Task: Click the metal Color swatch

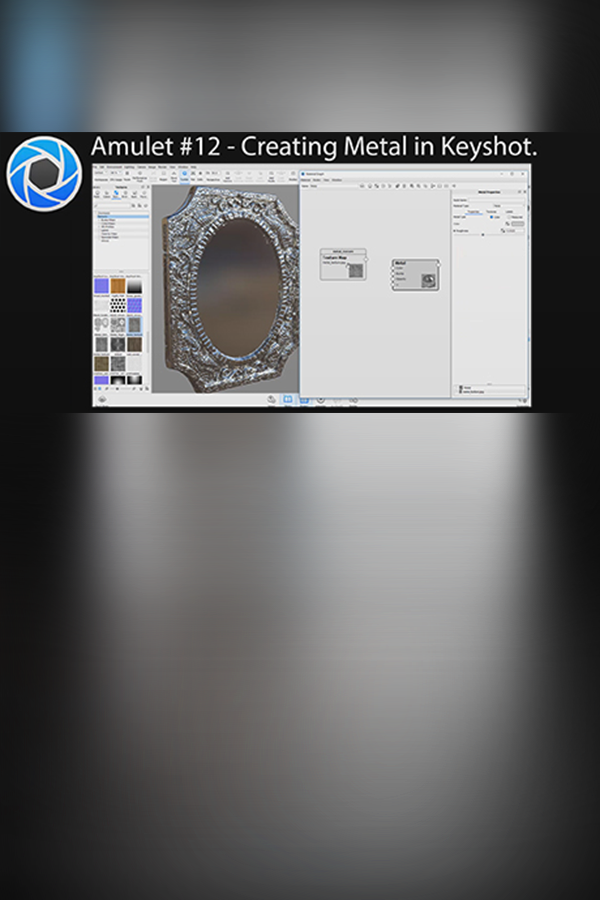Action: point(518,224)
